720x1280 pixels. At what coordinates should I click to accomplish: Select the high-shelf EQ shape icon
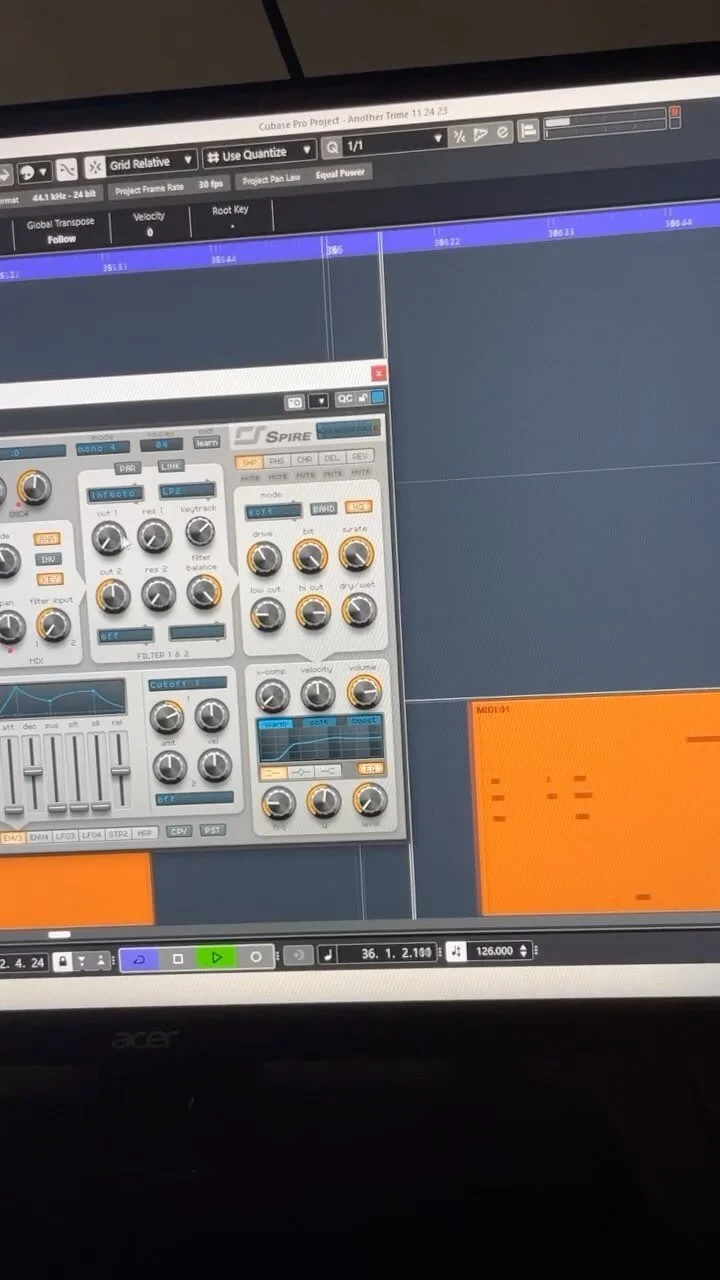tap(328, 770)
